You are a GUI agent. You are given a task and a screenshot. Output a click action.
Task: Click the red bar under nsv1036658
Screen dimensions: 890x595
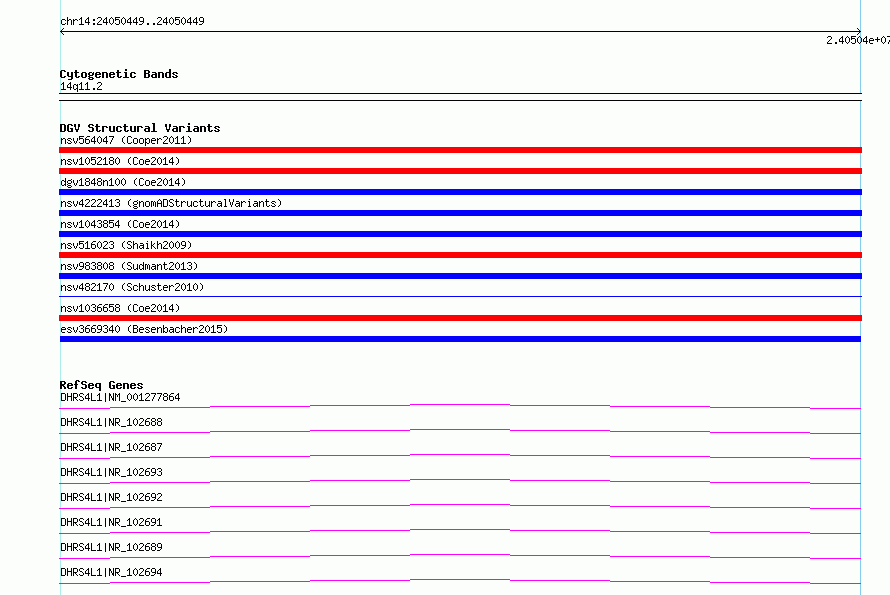coord(460,318)
